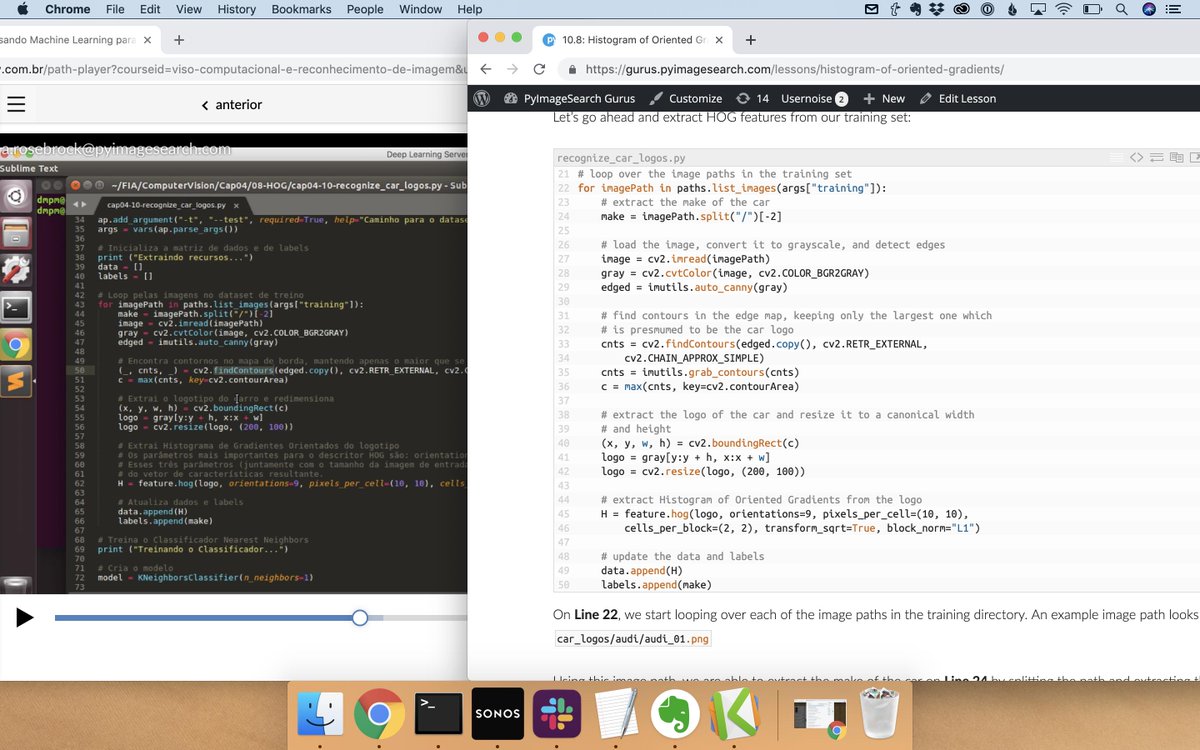This screenshot has height=750, width=1200.
Task: Click the system tools wrench icon in video
Action: coord(16,271)
